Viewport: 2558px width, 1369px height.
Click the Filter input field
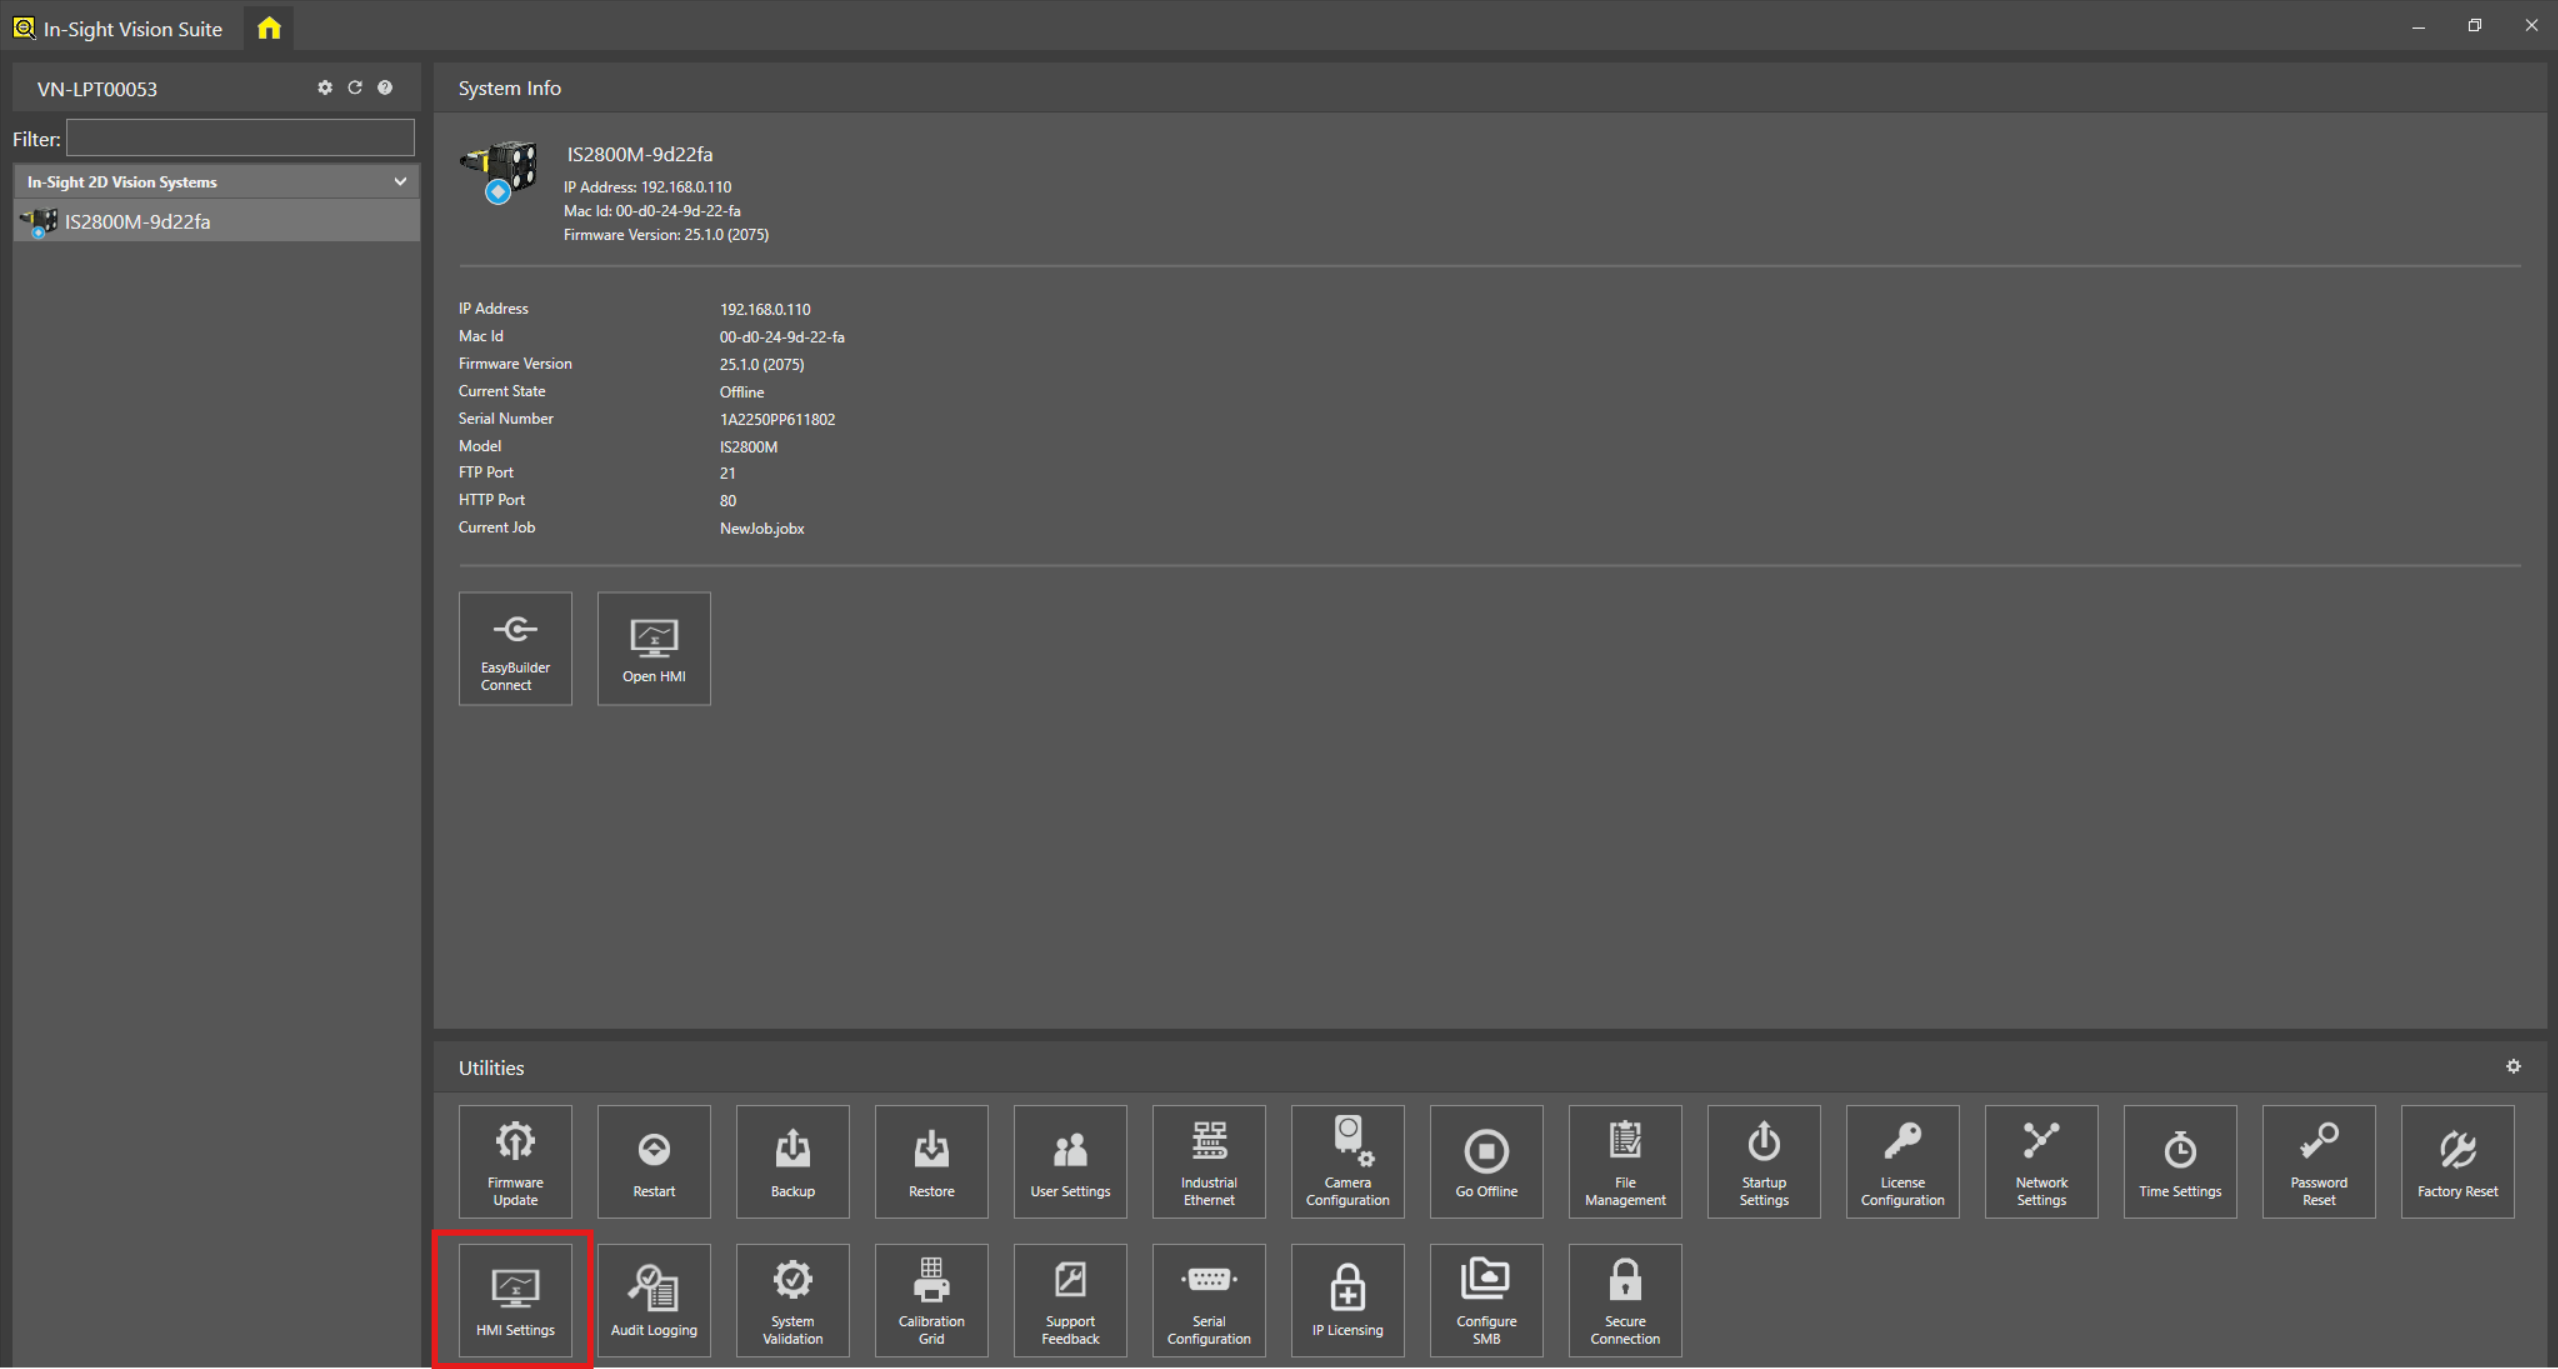240,138
